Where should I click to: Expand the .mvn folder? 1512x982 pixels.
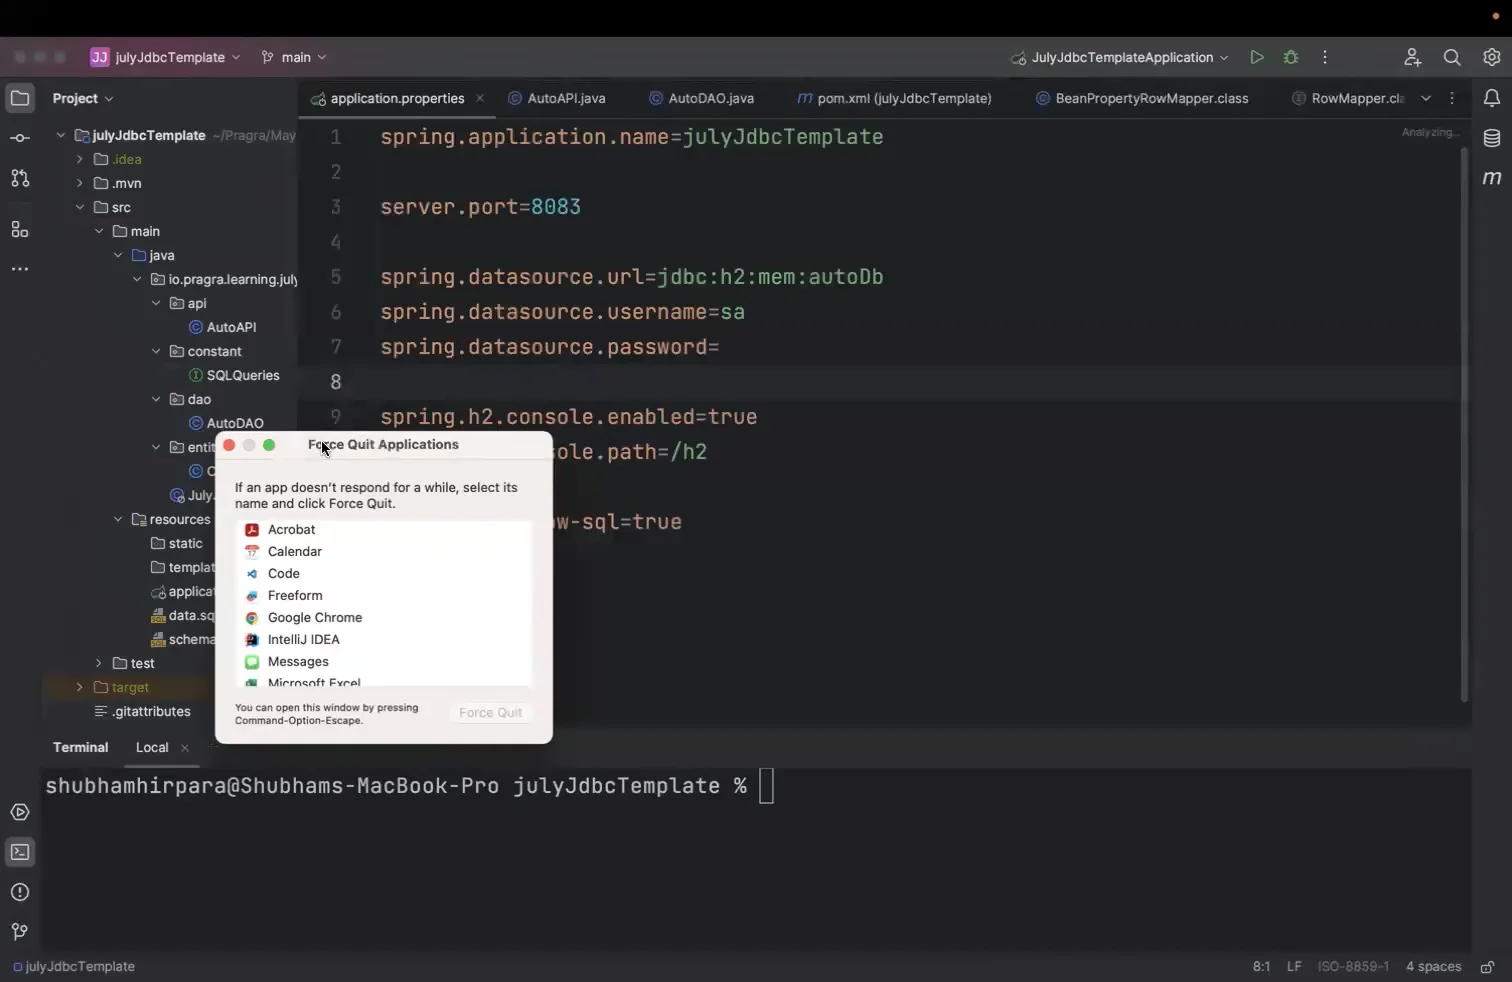(80, 183)
